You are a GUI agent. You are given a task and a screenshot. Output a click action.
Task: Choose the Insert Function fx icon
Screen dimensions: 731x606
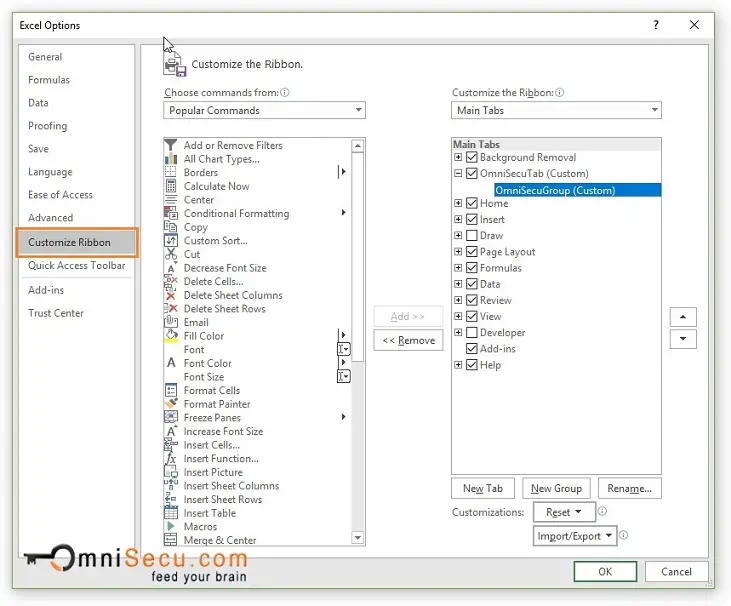[171, 458]
